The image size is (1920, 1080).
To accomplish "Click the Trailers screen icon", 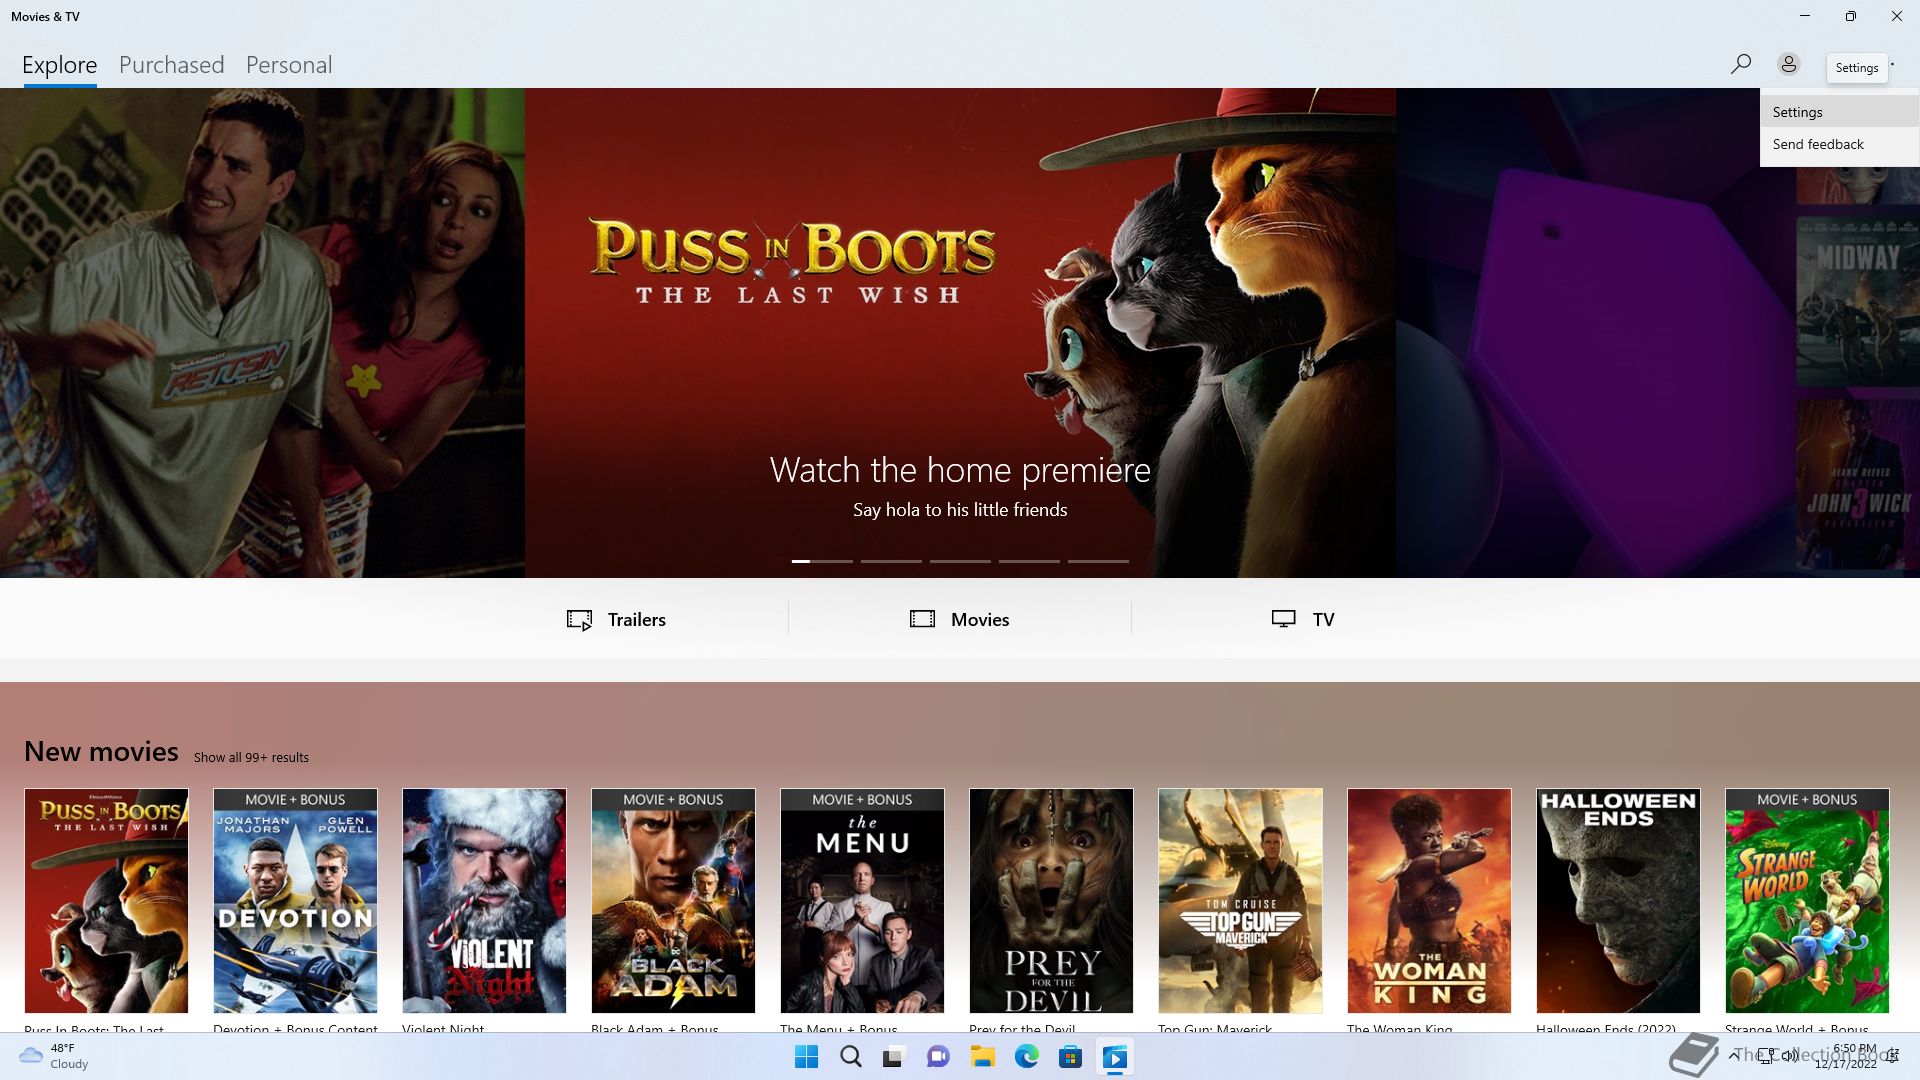I will 579,620.
